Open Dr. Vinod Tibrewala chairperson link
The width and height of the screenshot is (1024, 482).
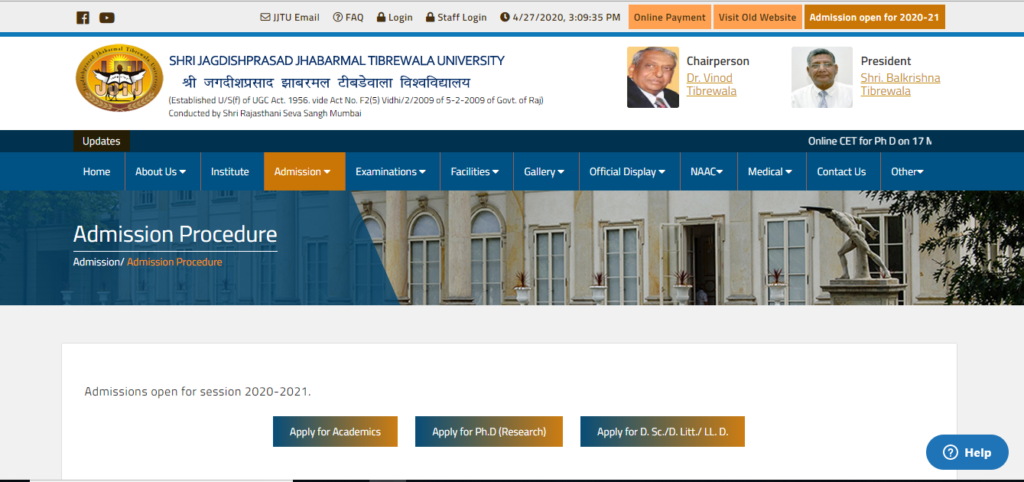(x=711, y=85)
